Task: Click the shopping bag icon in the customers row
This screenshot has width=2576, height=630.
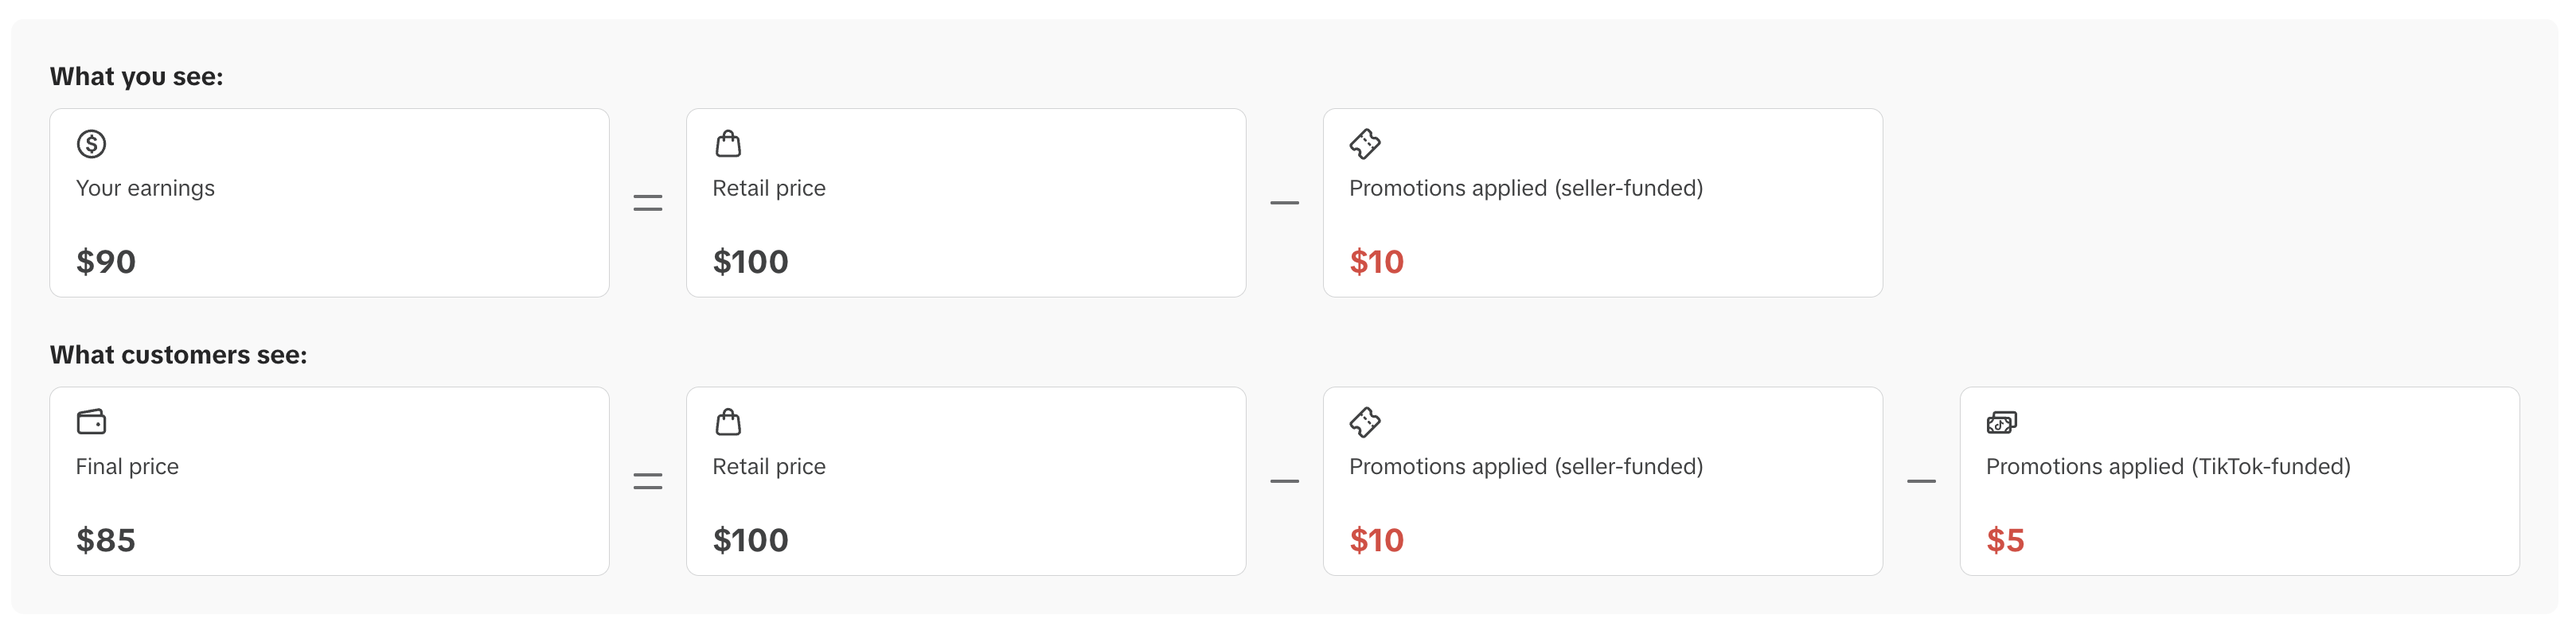Action: tap(728, 422)
